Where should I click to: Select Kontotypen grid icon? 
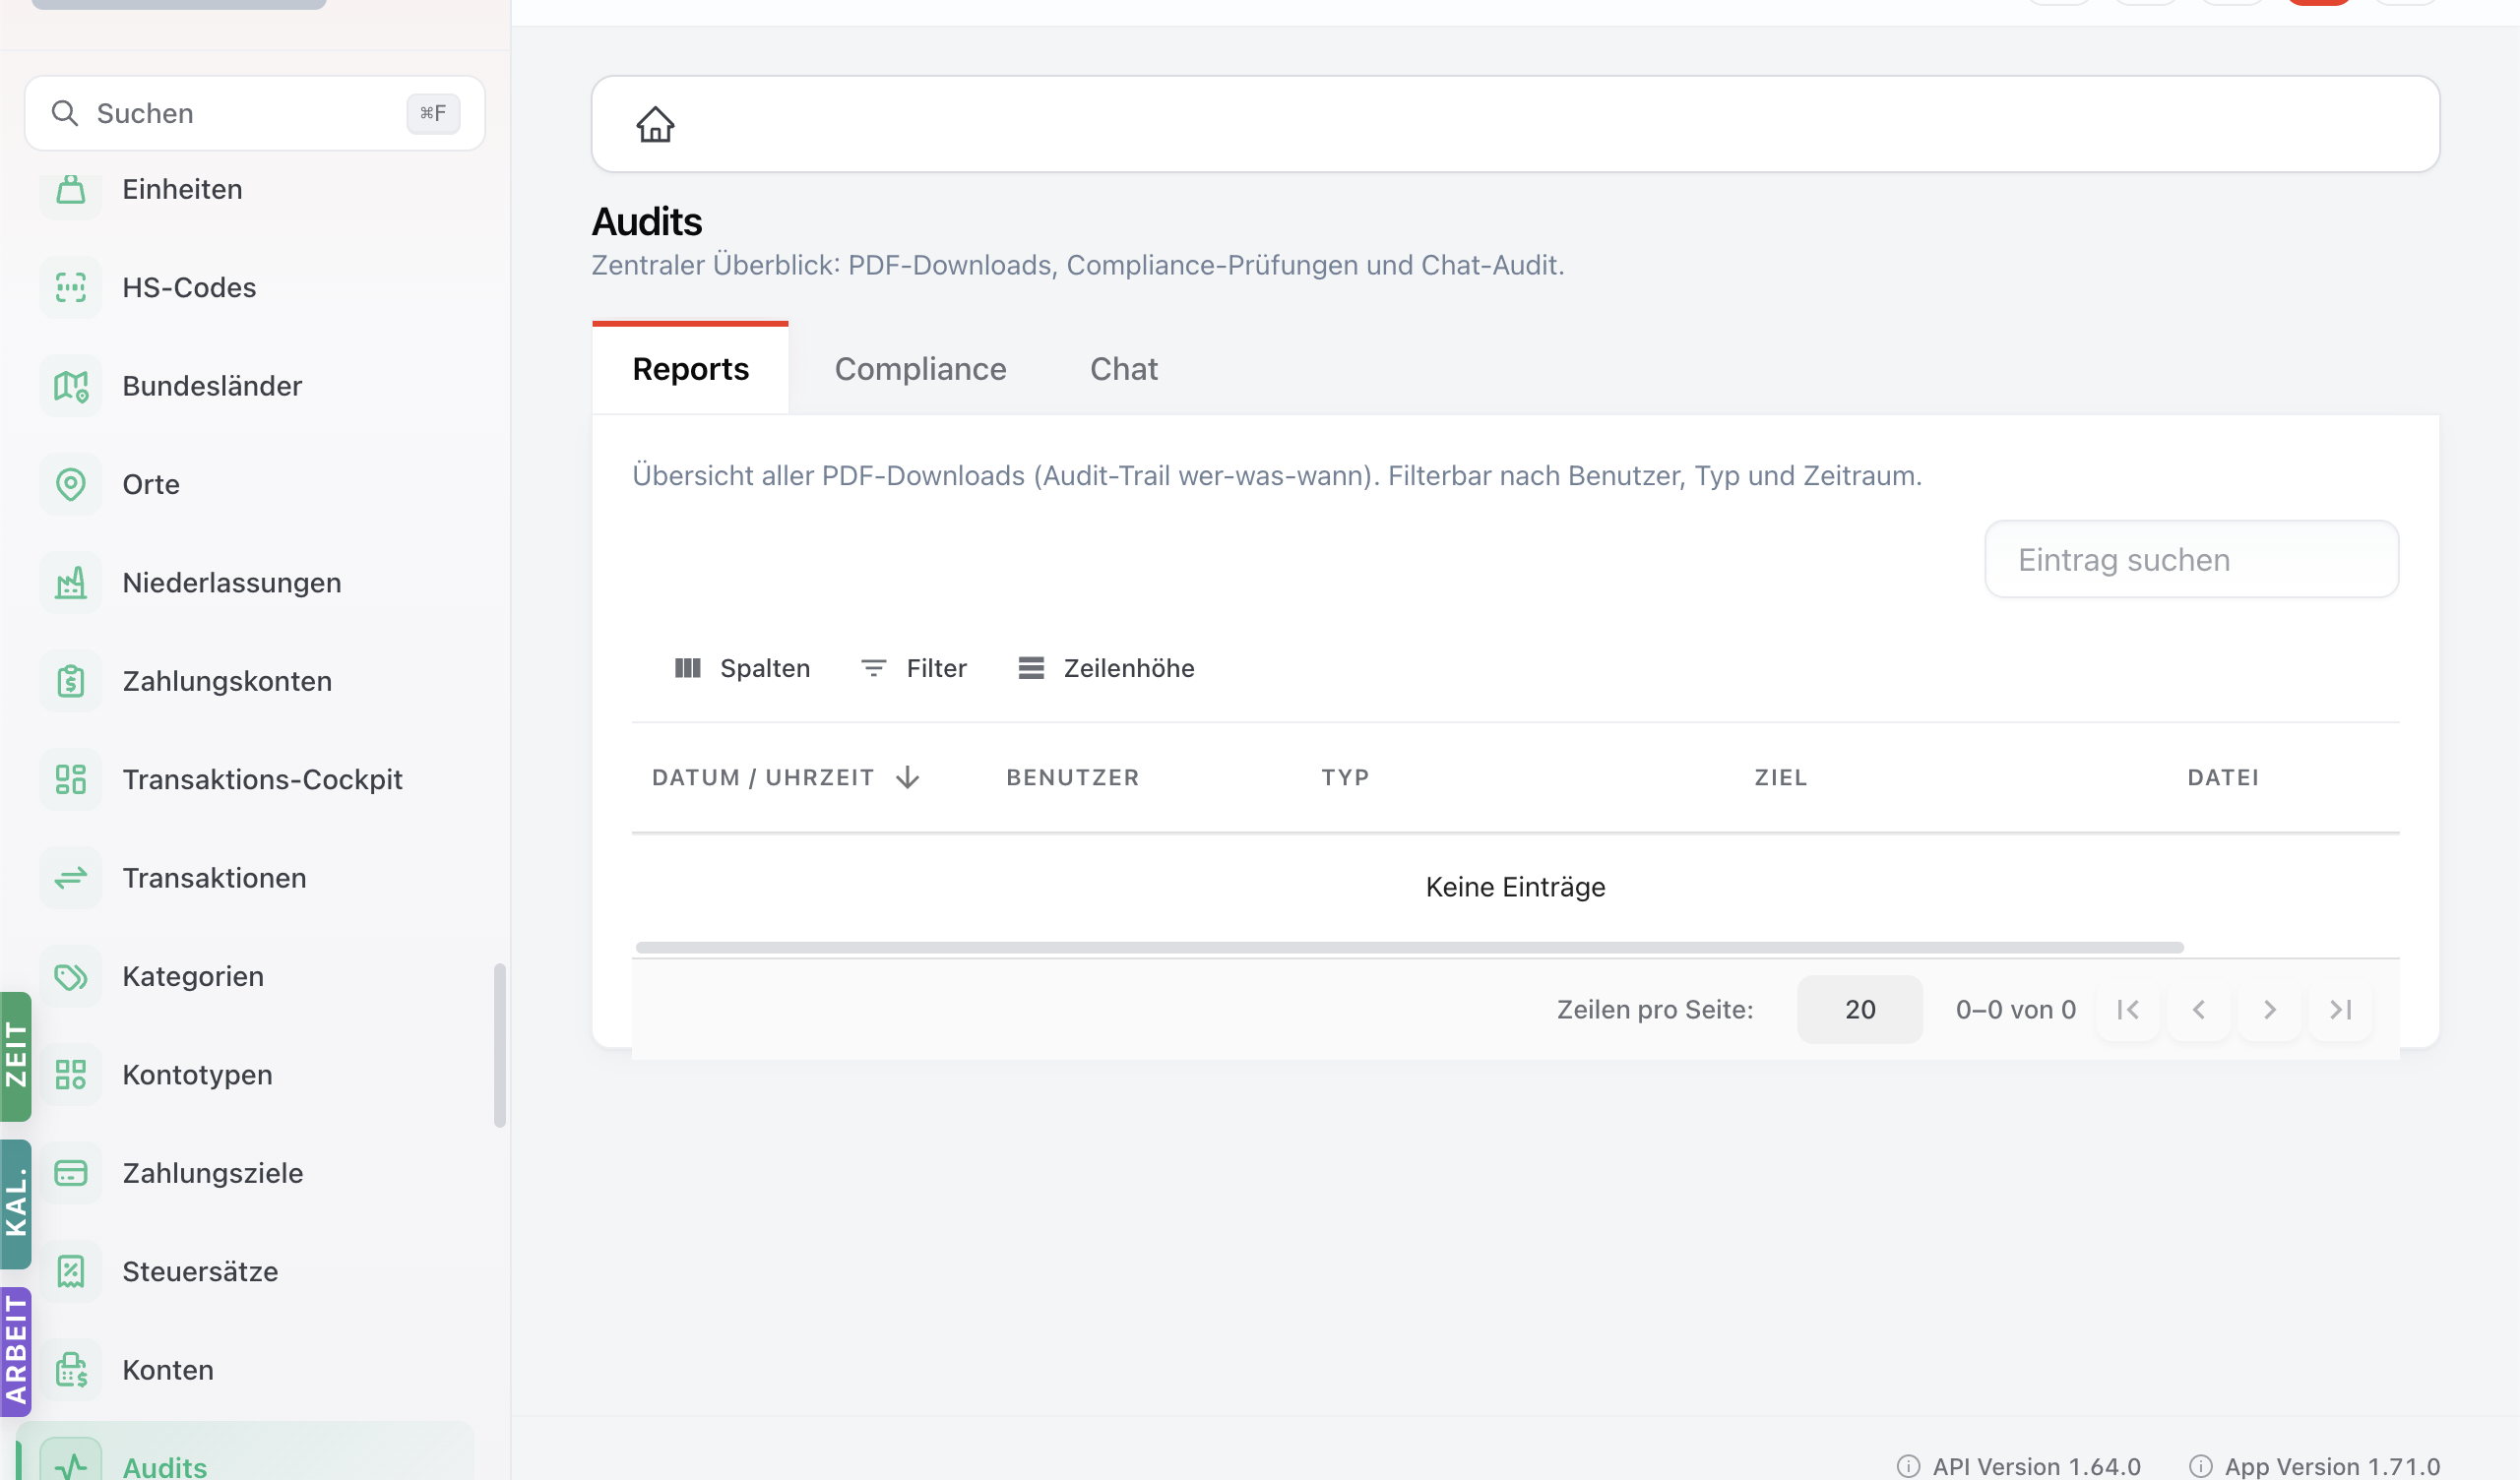click(70, 1075)
